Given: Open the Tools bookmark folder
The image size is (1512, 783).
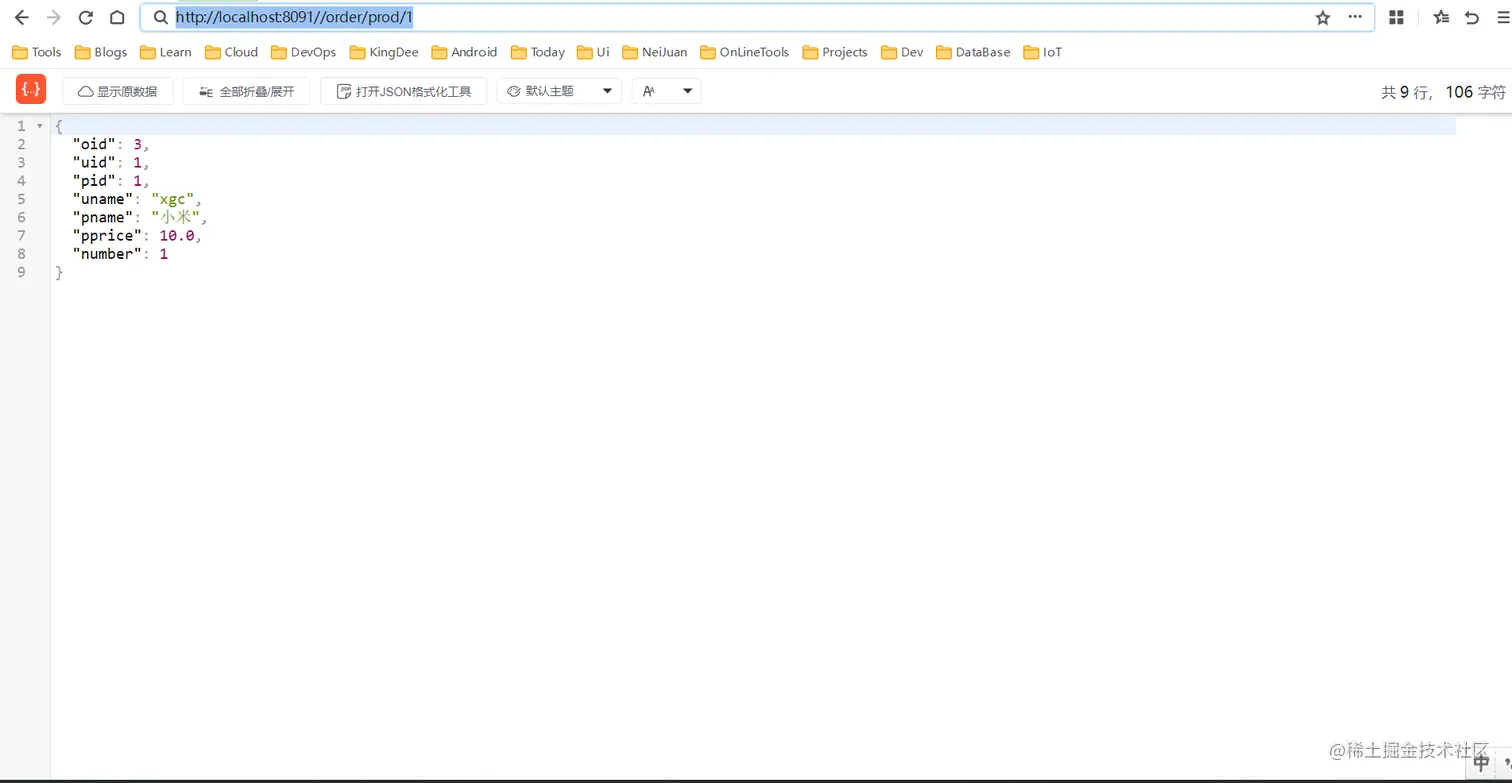Looking at the screenshot, I should coord(36,52).
